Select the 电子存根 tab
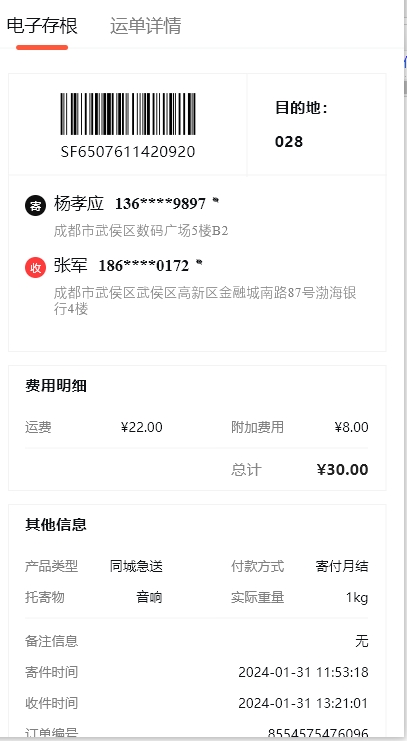407x741 pixels. click(42, 26)
